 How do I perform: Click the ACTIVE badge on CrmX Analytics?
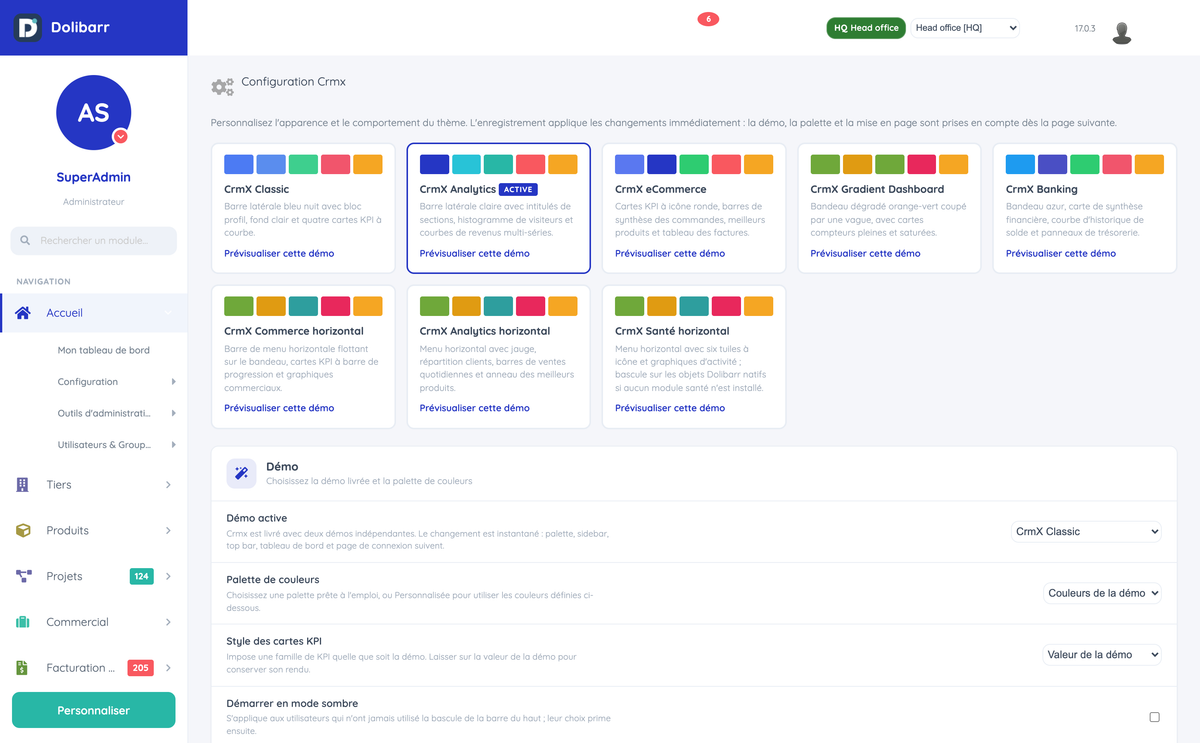(519, 189)
